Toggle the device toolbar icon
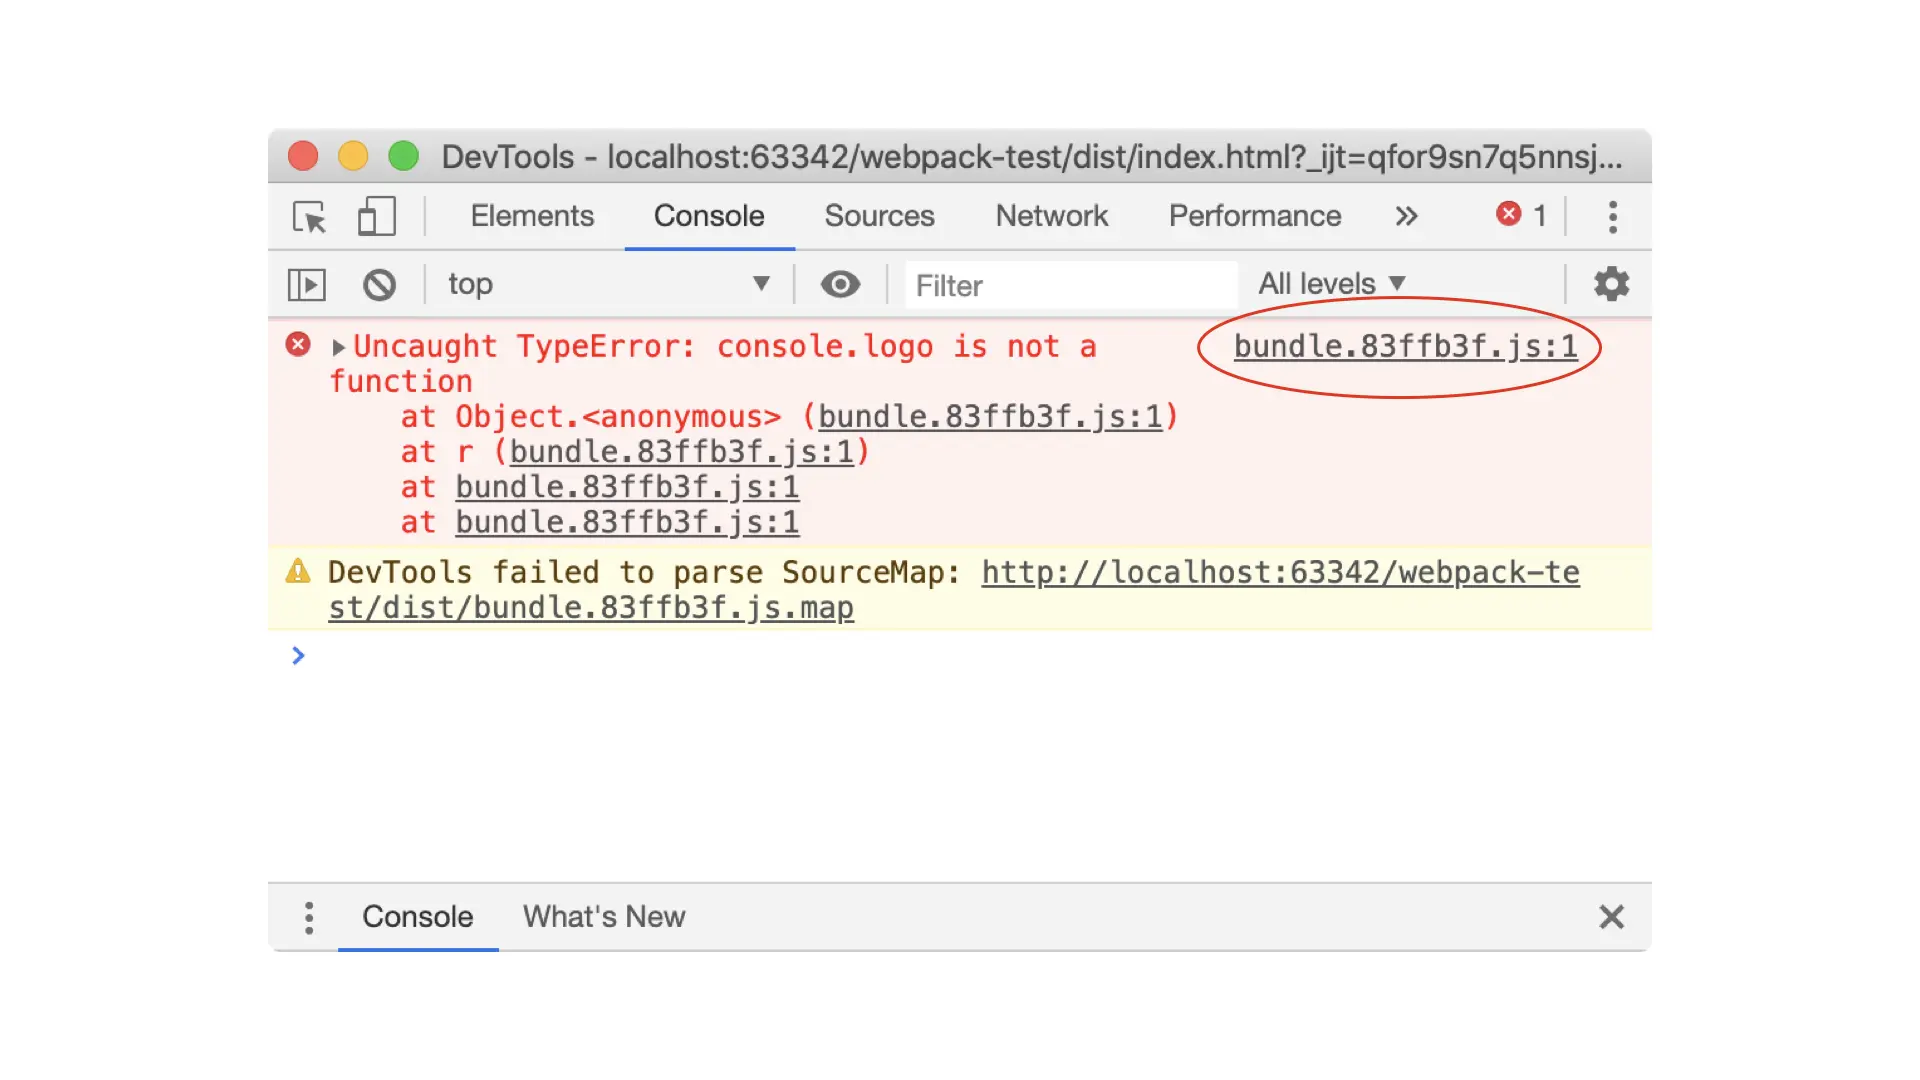 point(376,216)
